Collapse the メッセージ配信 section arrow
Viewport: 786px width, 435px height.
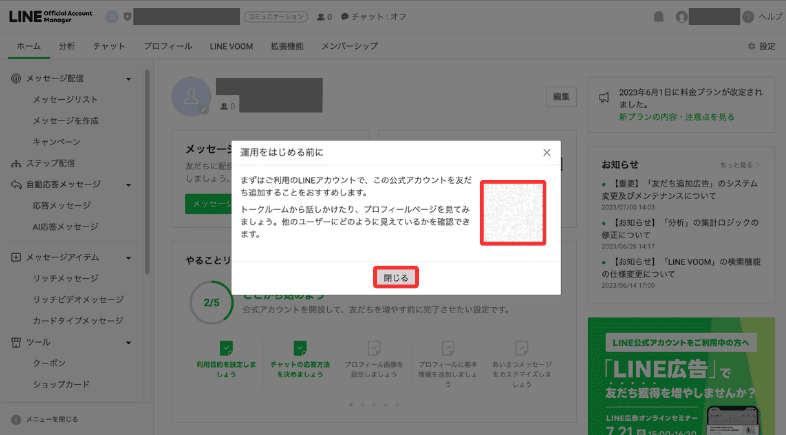(128, 79)
